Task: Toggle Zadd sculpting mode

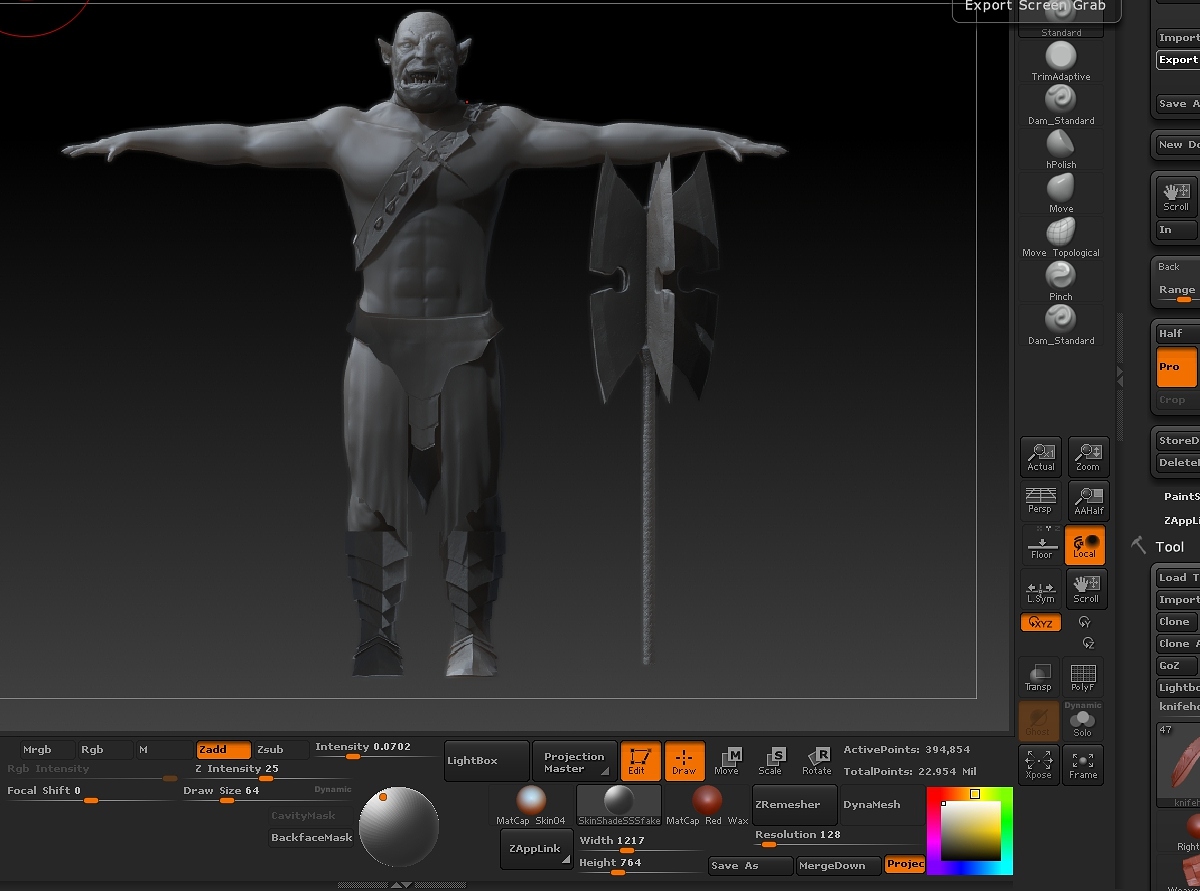Action: (223, 749)
